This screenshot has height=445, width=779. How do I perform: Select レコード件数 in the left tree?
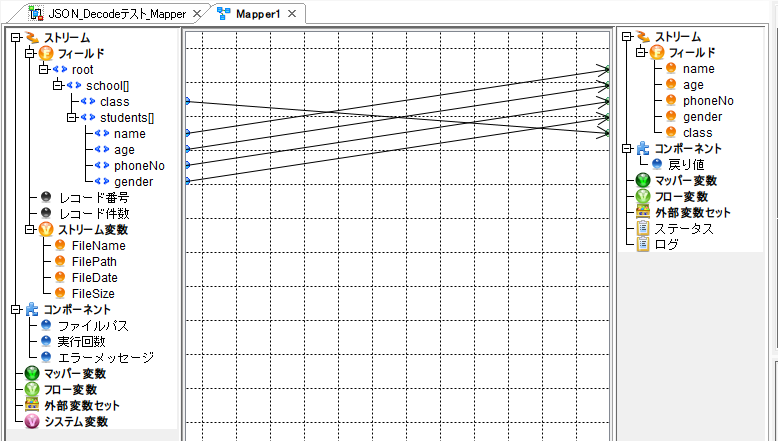click(93, 214)
